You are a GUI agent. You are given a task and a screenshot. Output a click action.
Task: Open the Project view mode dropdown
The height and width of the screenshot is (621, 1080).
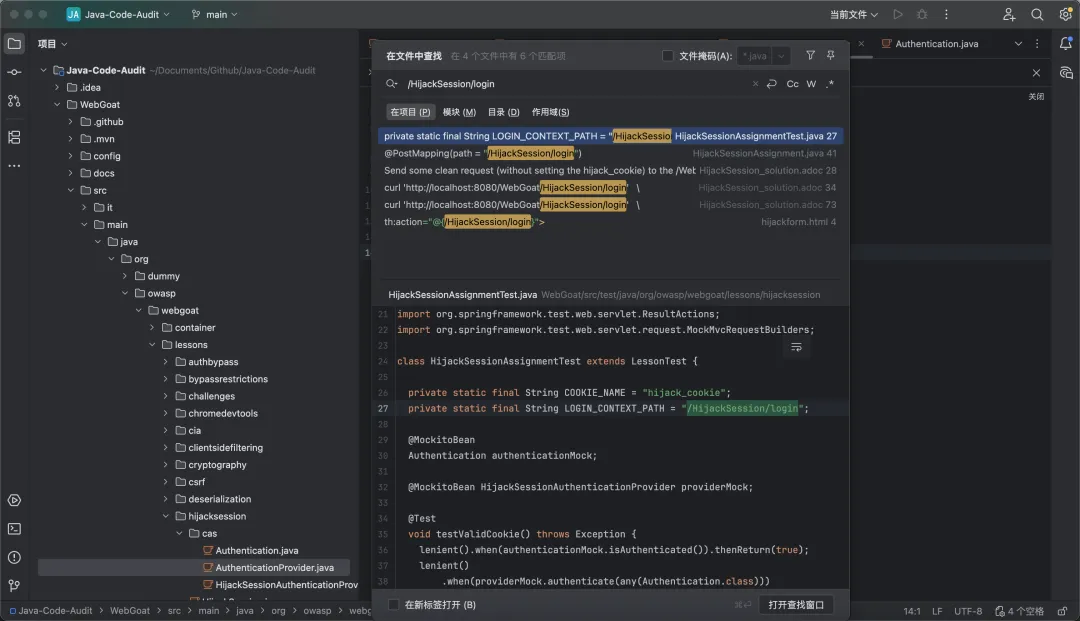click(52, 44)
